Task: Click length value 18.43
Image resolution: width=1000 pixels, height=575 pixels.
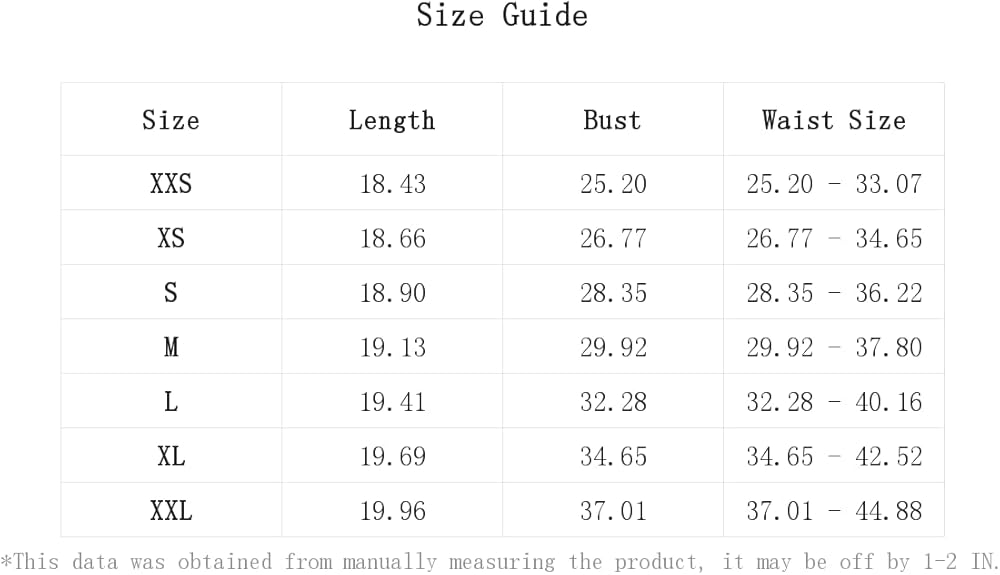Action: pos(393,184)
